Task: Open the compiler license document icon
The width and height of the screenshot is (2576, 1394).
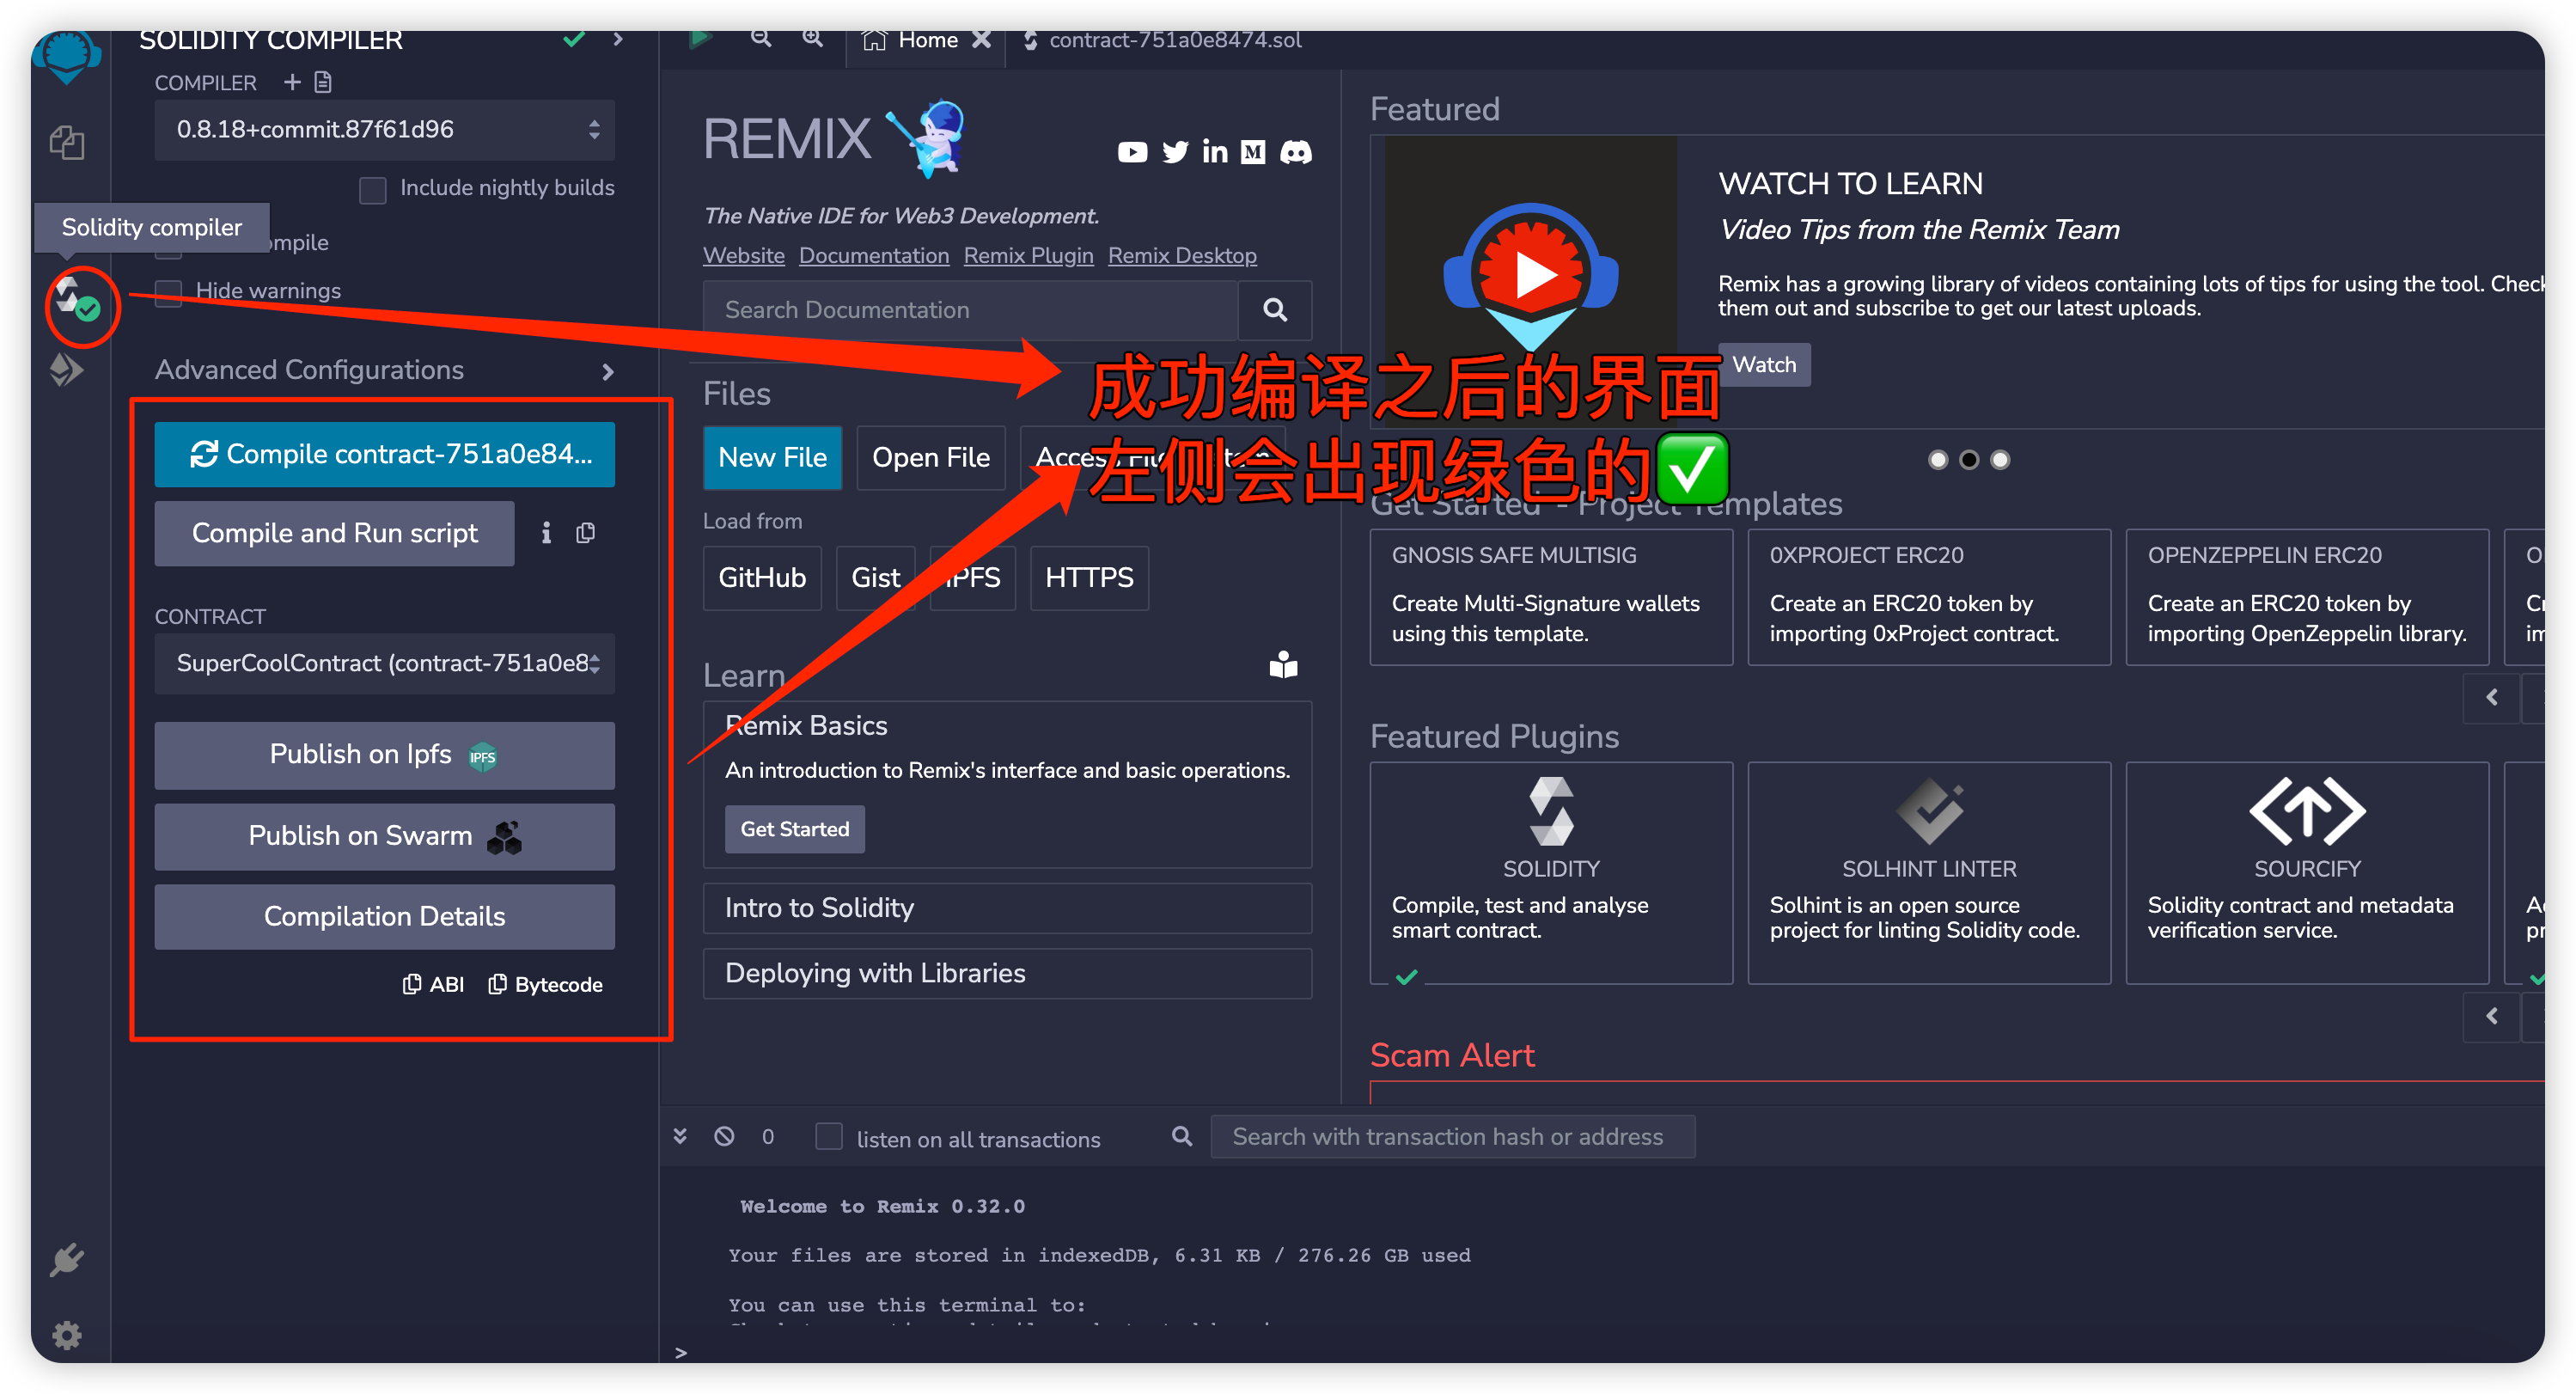Action: pos(323,82)
